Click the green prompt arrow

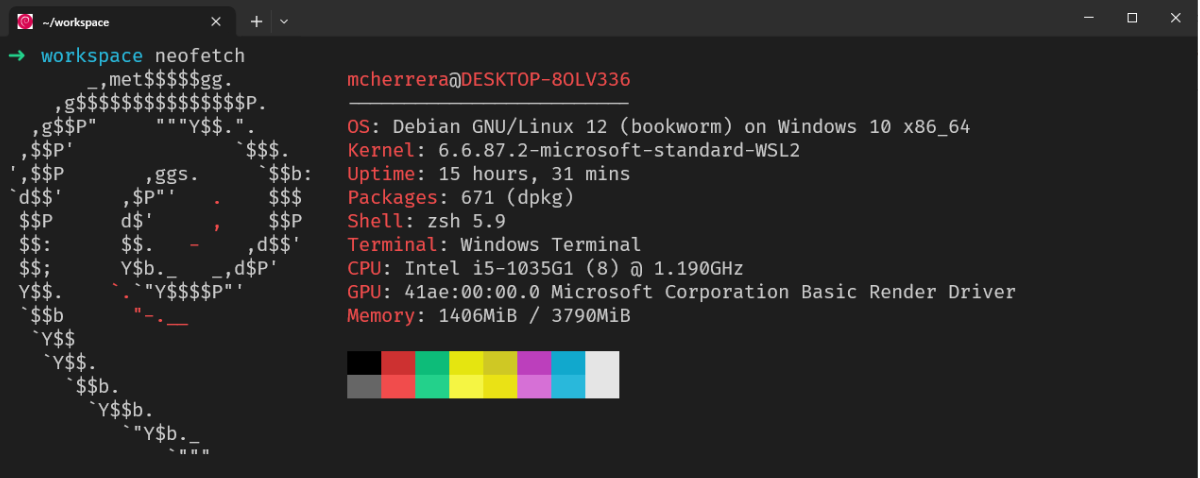pyautogui.click(x=16, y=55)
